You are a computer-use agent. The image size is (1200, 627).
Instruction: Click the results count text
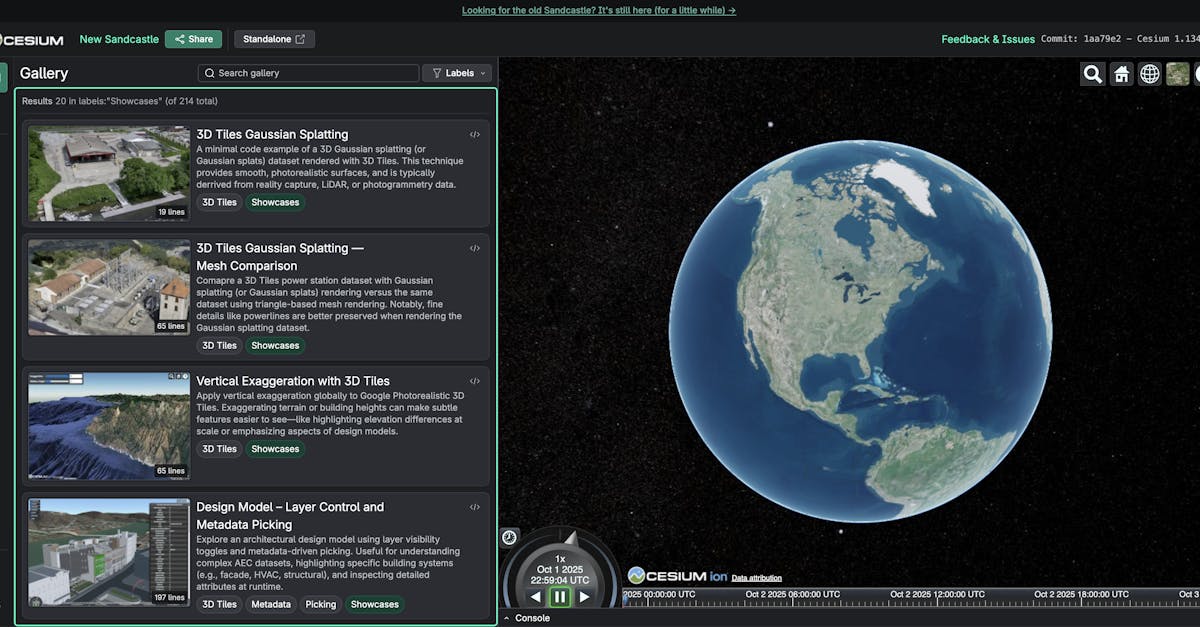click(120, 101)
